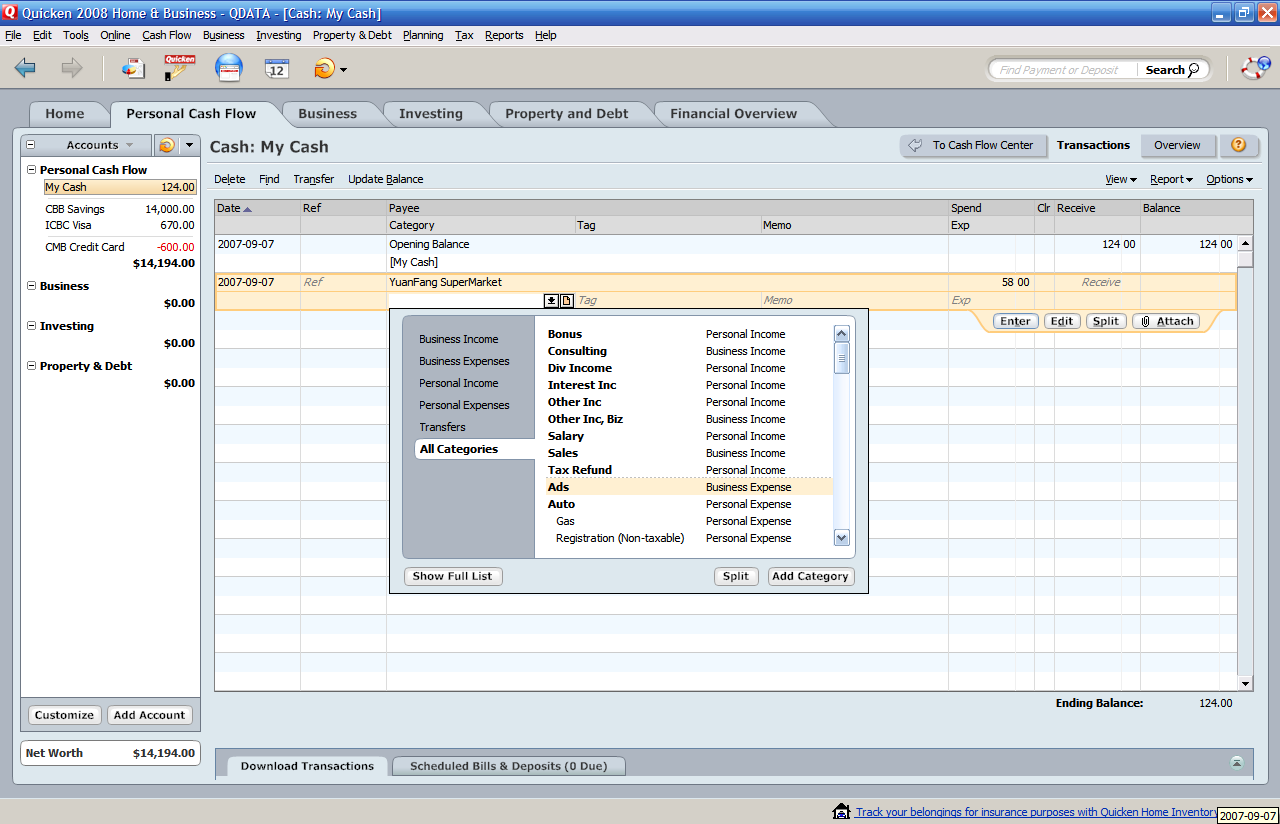
Task: Open the account bar update dropdown arrow
Action: point(189,145)
